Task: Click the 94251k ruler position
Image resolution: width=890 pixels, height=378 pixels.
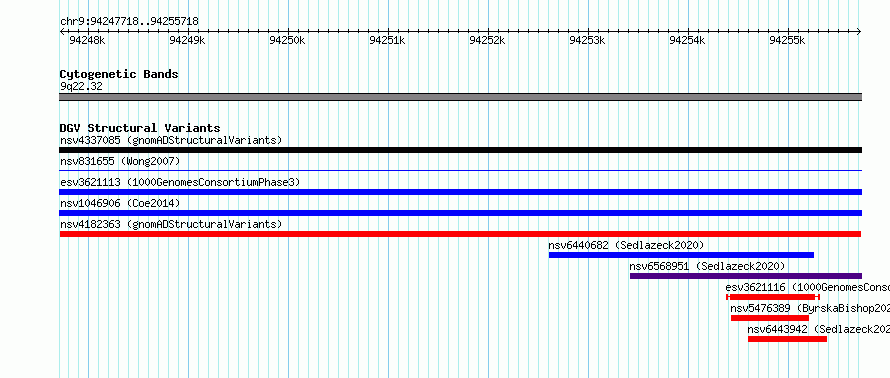Action: coord(387,40)
